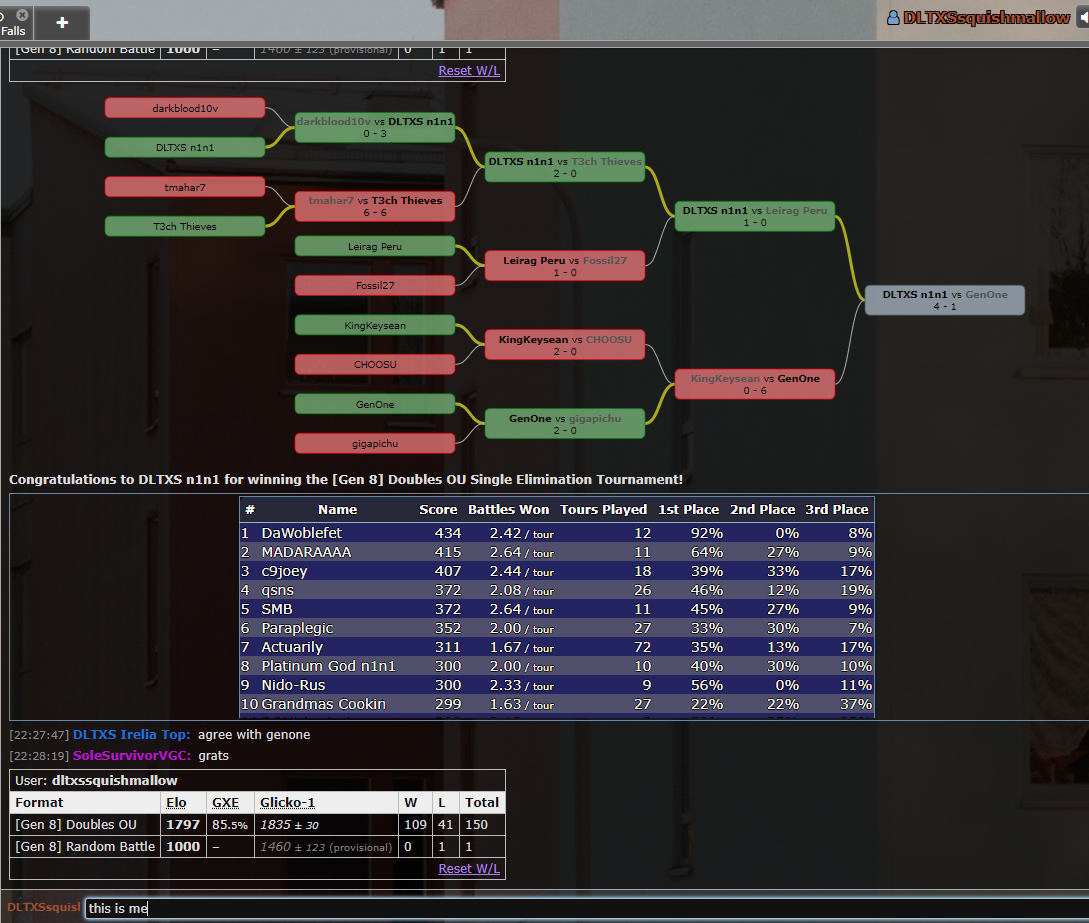Click the KingKeysean vs GenOne bracket match

tap(754, 384)
